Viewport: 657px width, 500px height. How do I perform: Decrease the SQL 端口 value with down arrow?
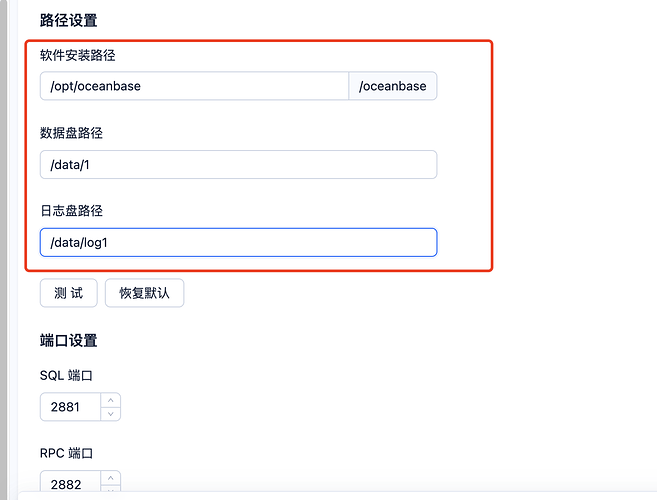point(111,414)
